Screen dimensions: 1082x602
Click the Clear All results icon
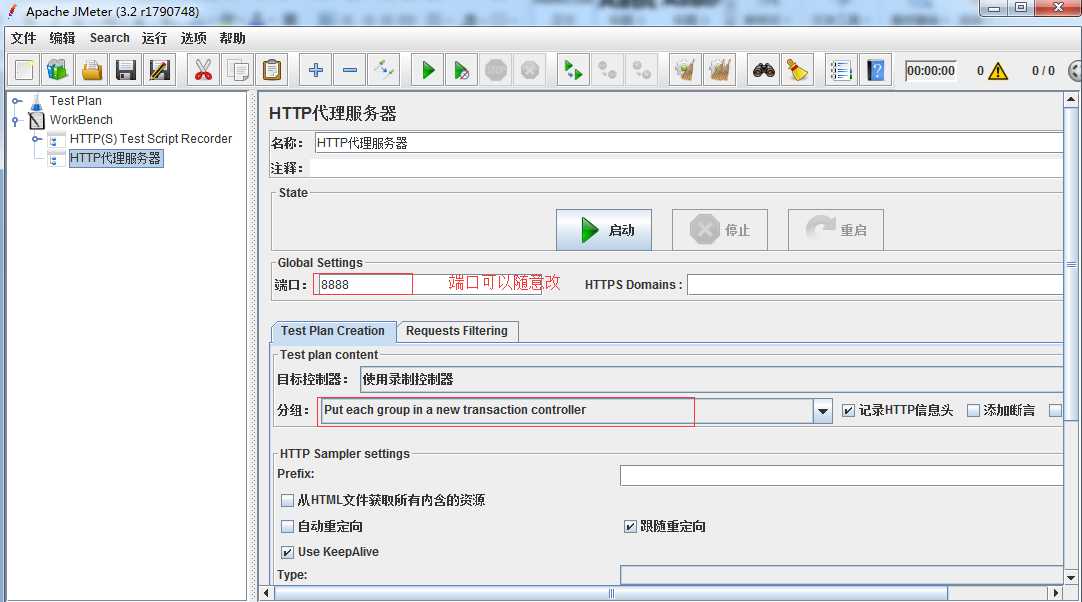point(720,70)
